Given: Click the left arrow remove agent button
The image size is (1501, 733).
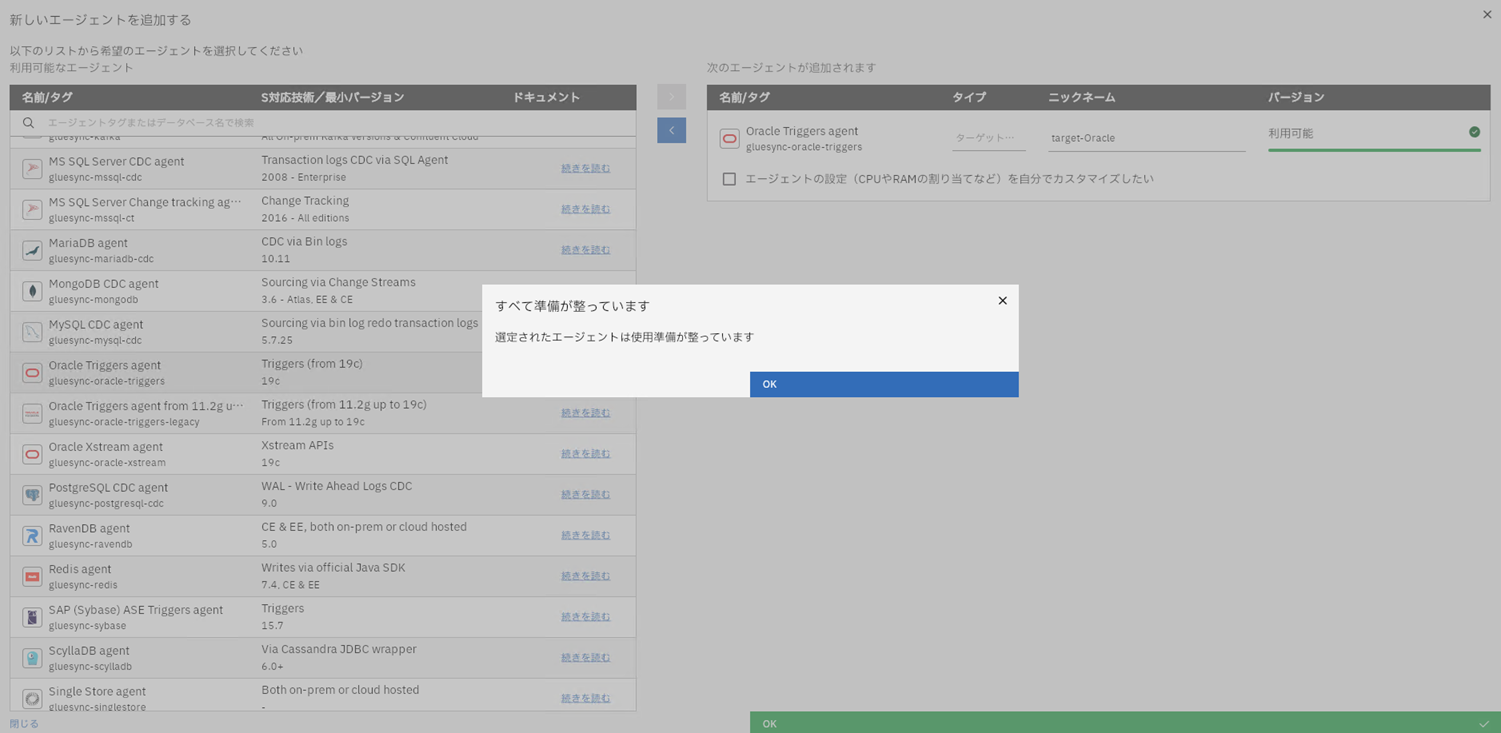Looking at the screenshot, I should tap(671, 131).
